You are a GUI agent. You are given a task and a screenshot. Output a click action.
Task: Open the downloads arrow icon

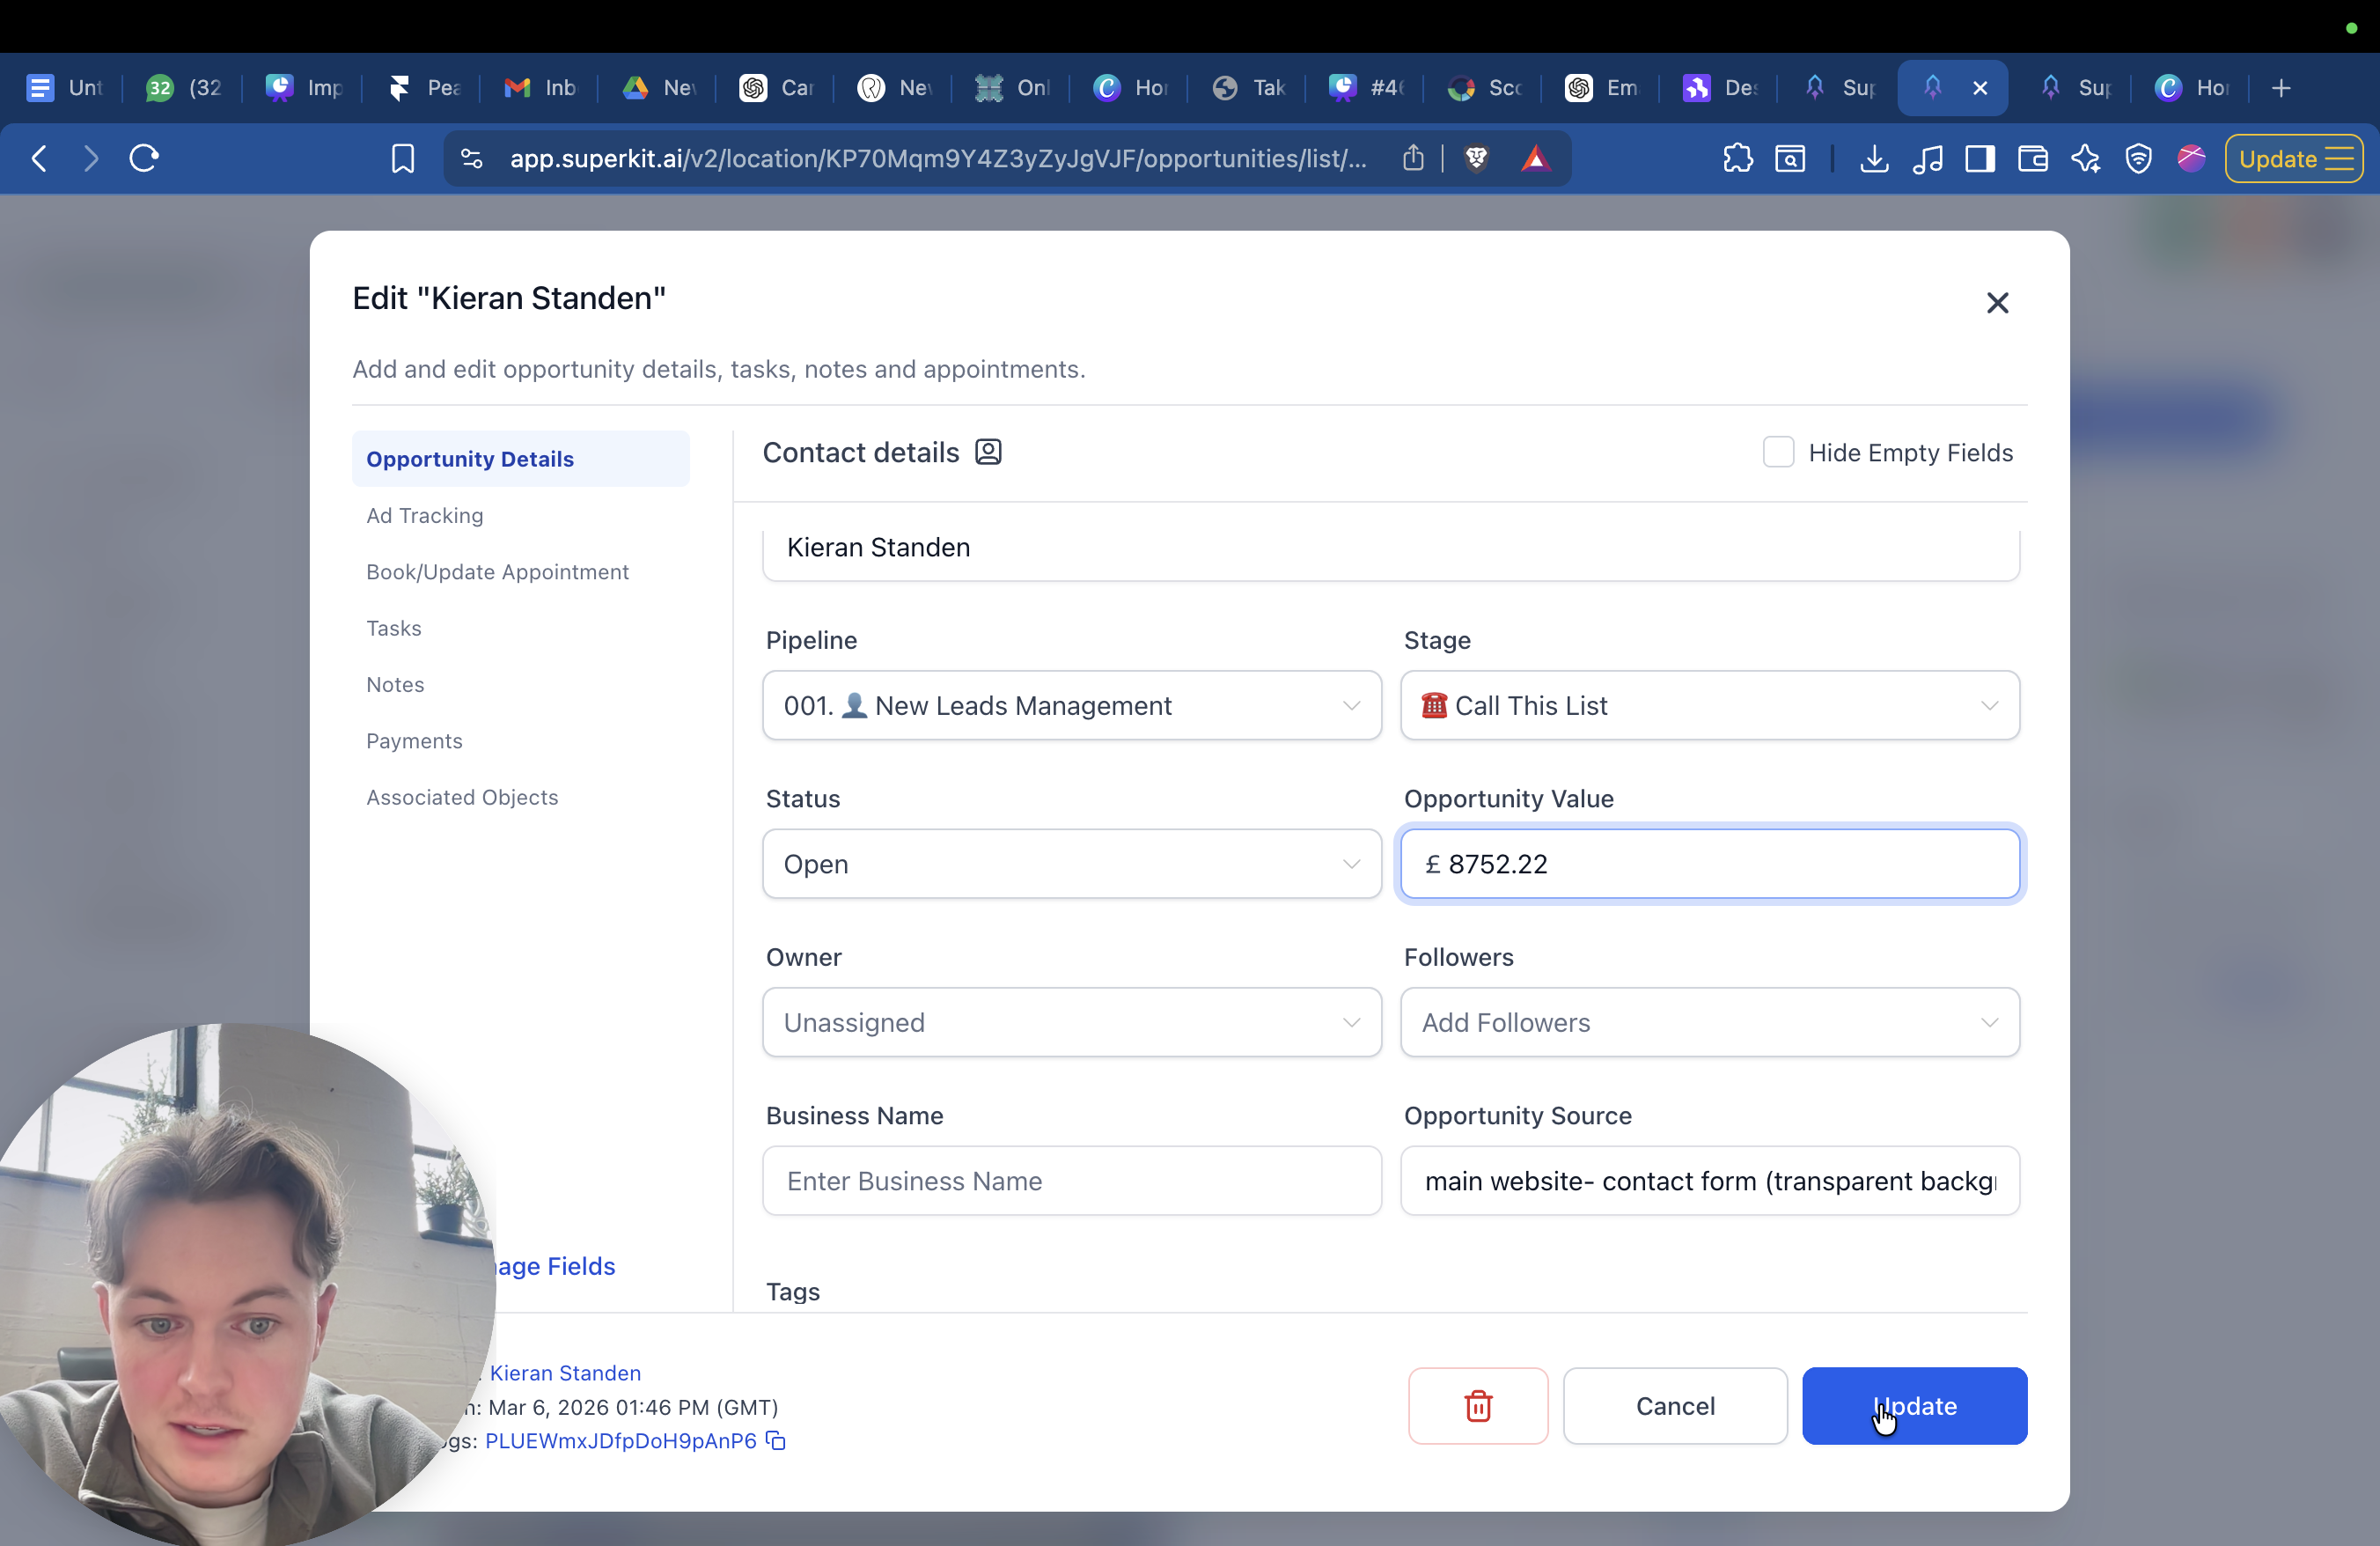[1874, 158]
